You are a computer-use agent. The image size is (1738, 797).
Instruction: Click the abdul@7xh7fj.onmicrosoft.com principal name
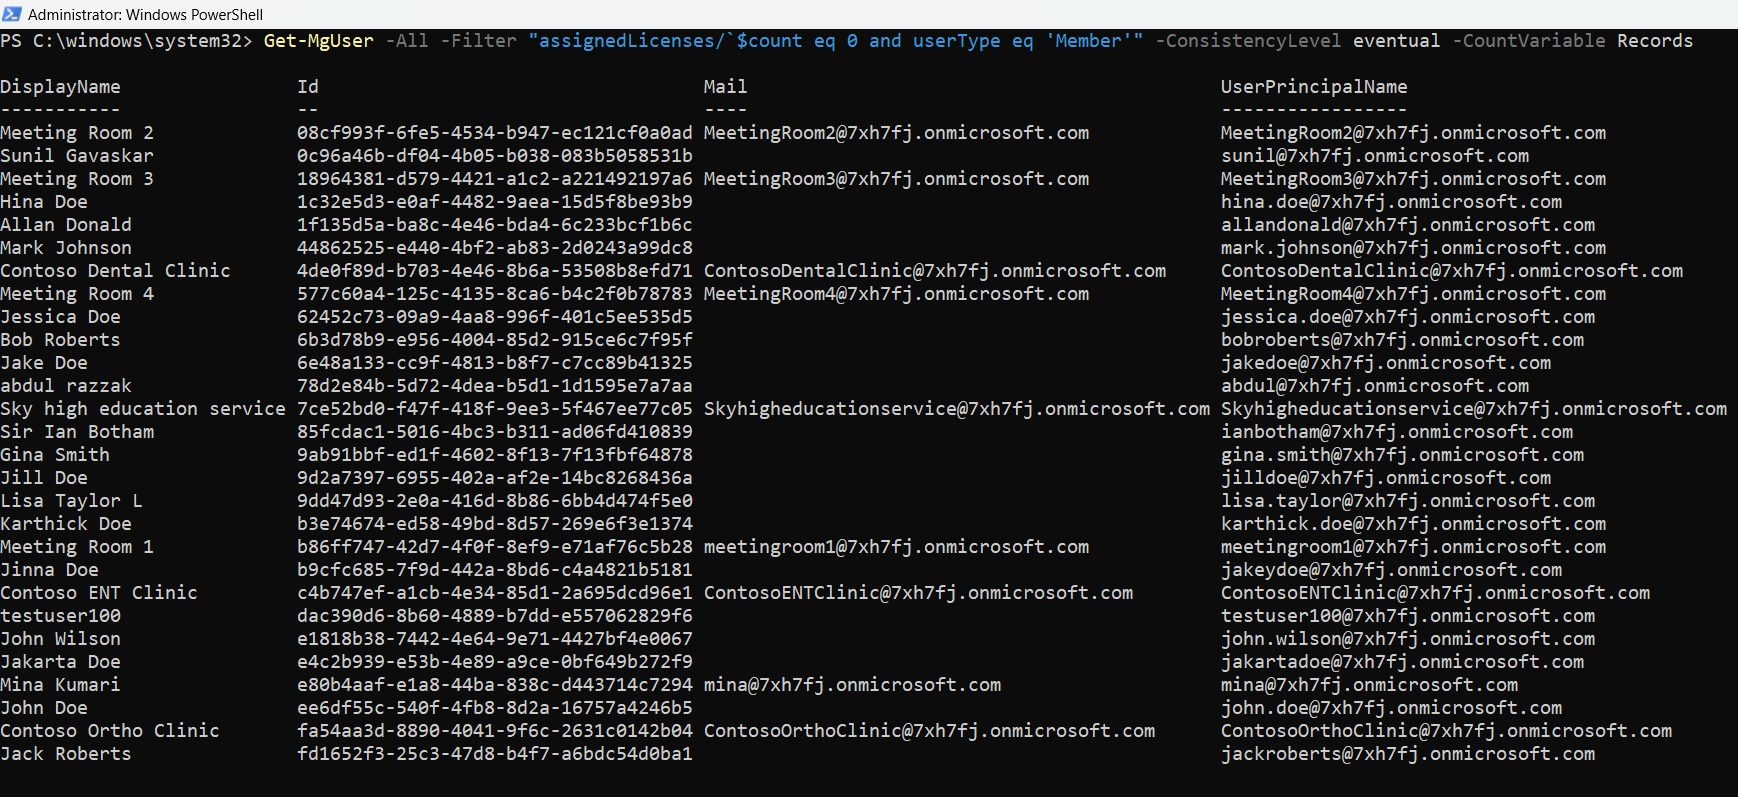point(1375,386)
